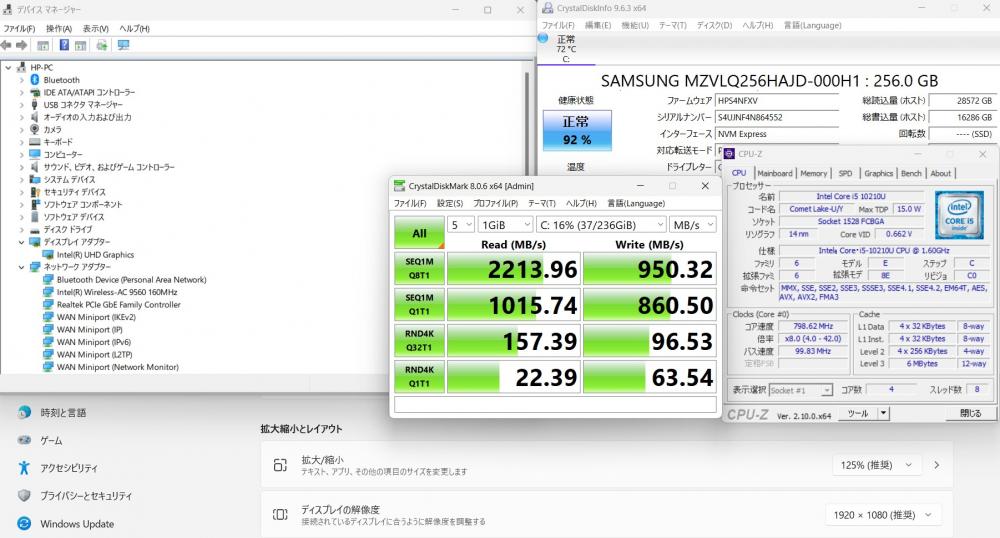Open the Theme menu in CrystalDiskInfo
Viewport: 1000px width, 538px height.
(x=672, y=25)
